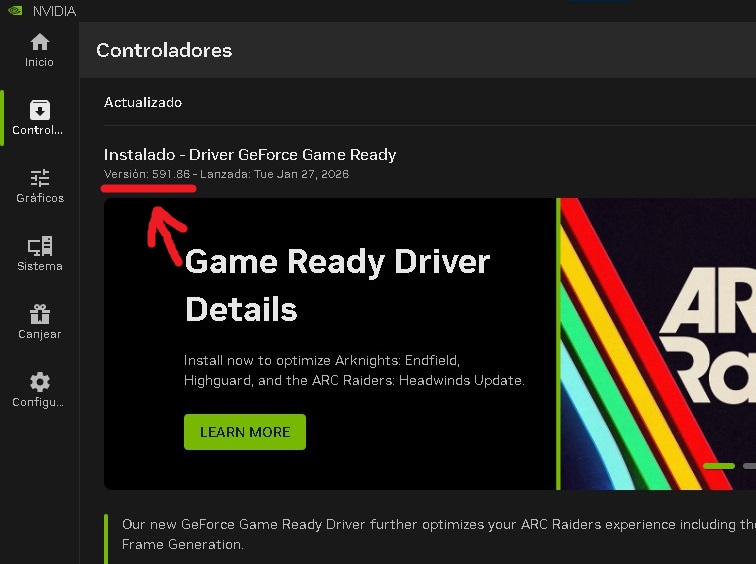This screenshot has height=564, width=756.
Task: Open the Canjear gift icon
Action: click(40, 314)
